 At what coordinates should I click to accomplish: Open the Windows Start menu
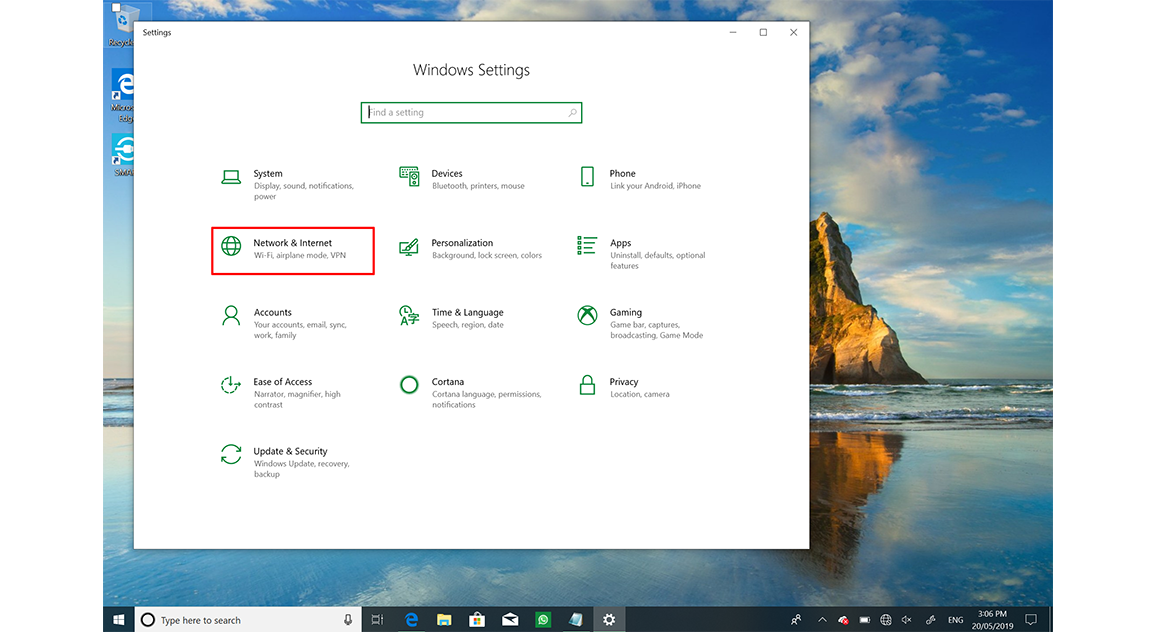(119, 619)
